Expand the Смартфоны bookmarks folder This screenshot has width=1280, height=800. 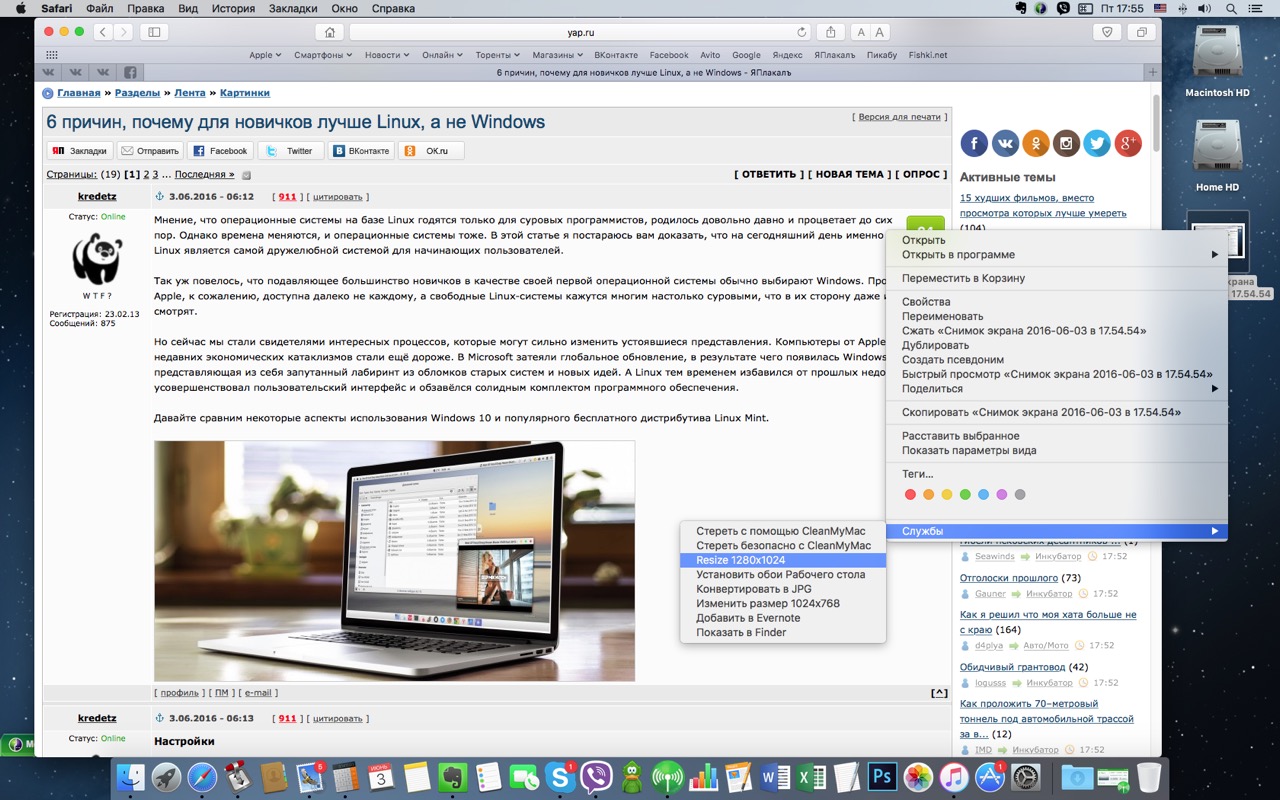tap(324, 55)
